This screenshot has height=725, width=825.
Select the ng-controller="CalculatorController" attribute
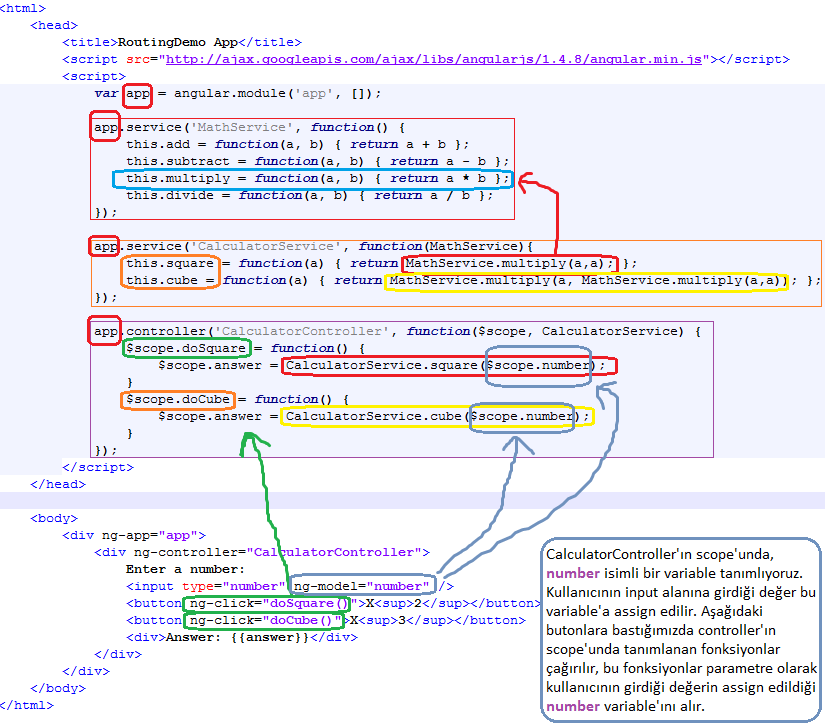coord(277,552)
